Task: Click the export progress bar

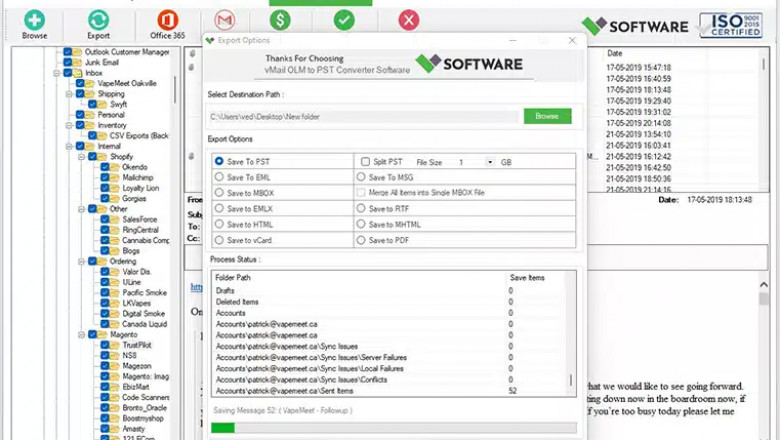Action: point(393,428)
